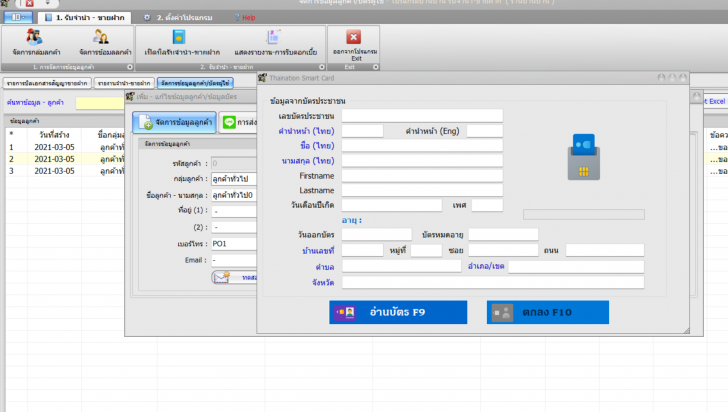Select row 1 dated 2021-03-05
The height and width of the screenshot is (412, 728).
(x=65, y=147)
